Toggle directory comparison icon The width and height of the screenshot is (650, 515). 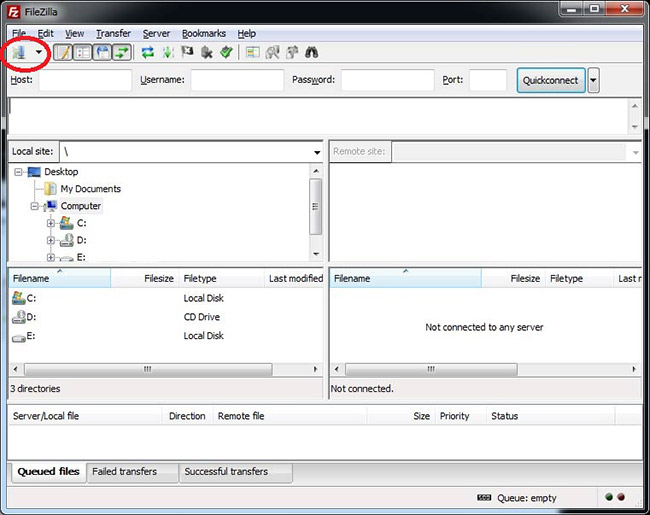(x=272, y=52)
